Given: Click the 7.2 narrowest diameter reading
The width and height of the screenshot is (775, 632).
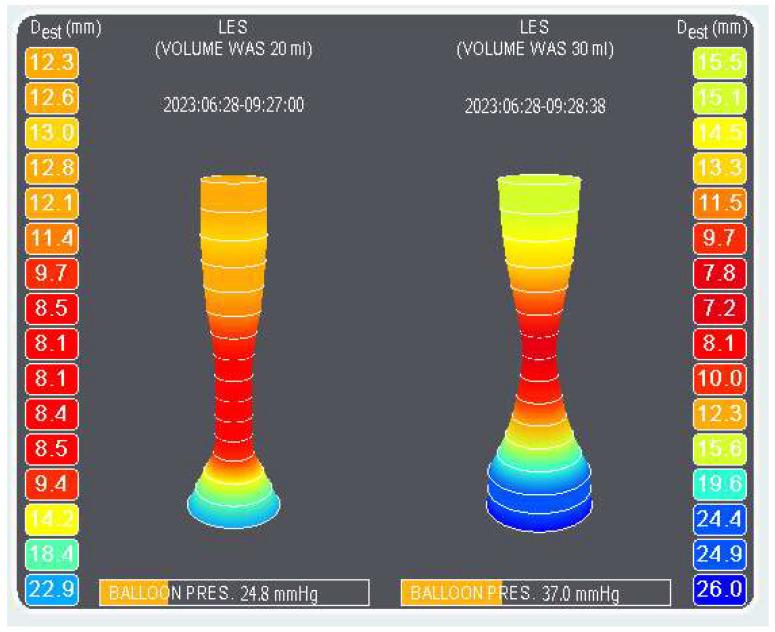Looking at the screenshot, I should [x=719, y=308].
